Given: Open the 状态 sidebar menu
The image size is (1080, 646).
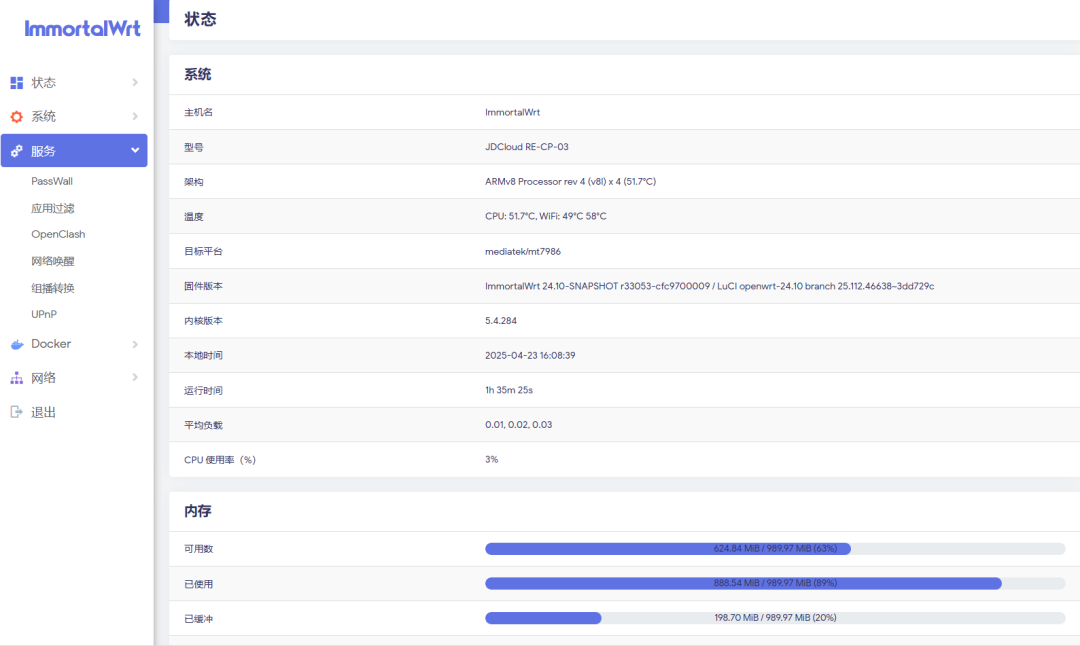Looking at the screenshot, I should 74,83.
